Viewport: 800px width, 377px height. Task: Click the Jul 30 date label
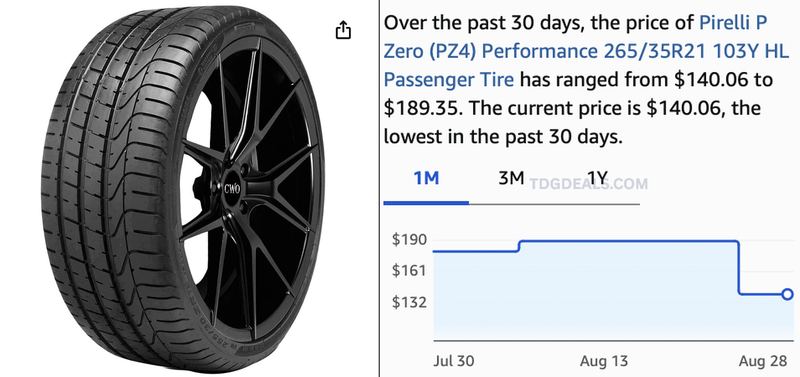[x=454, y=361]
